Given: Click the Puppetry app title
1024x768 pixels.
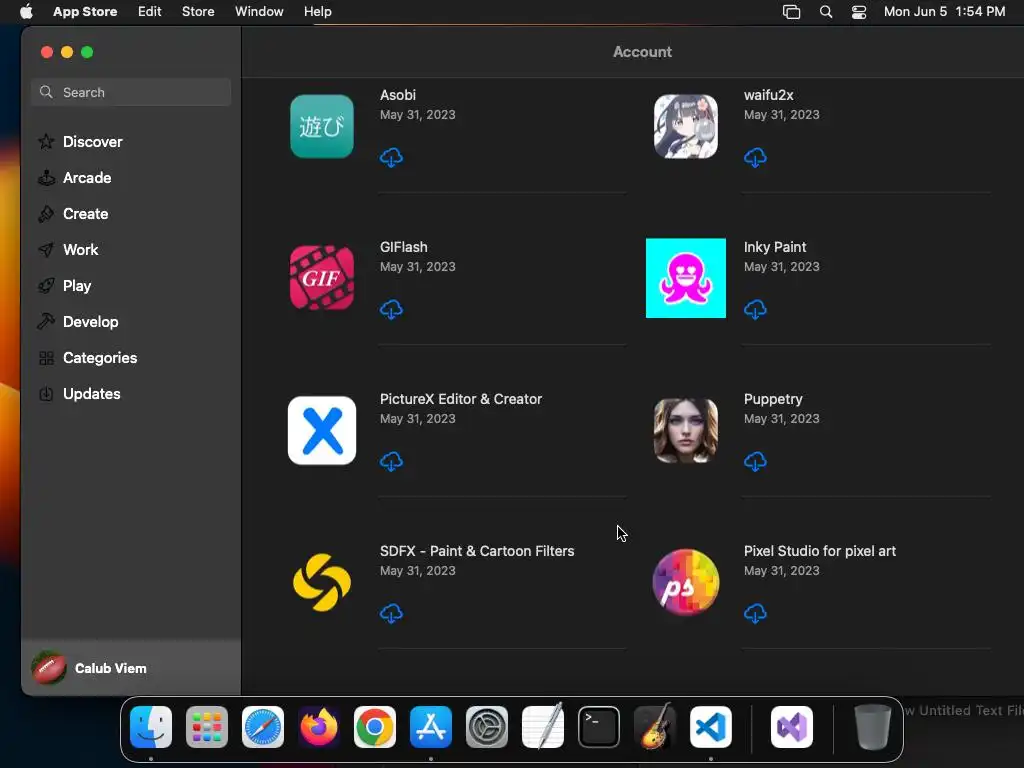Looking at the screenshot, I should (773, 399).
